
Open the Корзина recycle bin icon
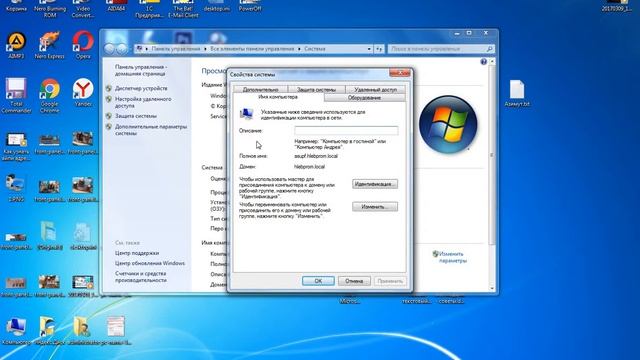[x=16, y=5]
